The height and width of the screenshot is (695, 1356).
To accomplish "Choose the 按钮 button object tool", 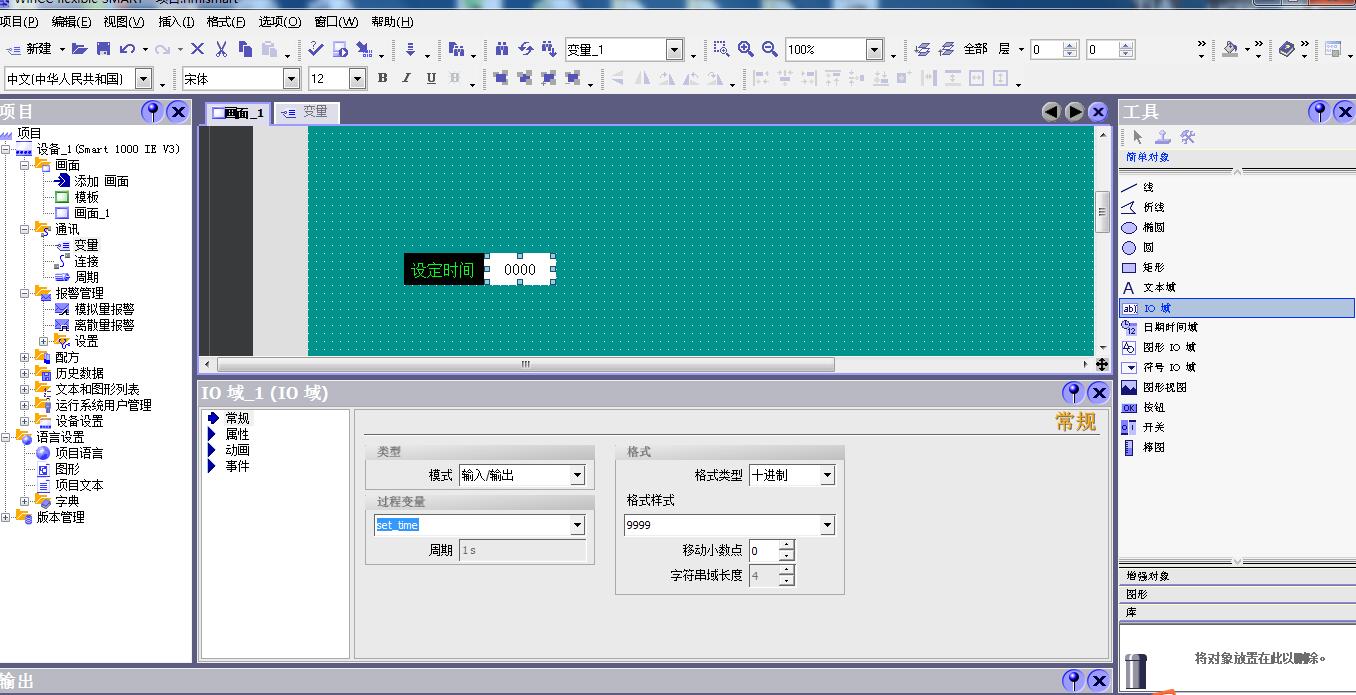I will (x=1153, y=407).
